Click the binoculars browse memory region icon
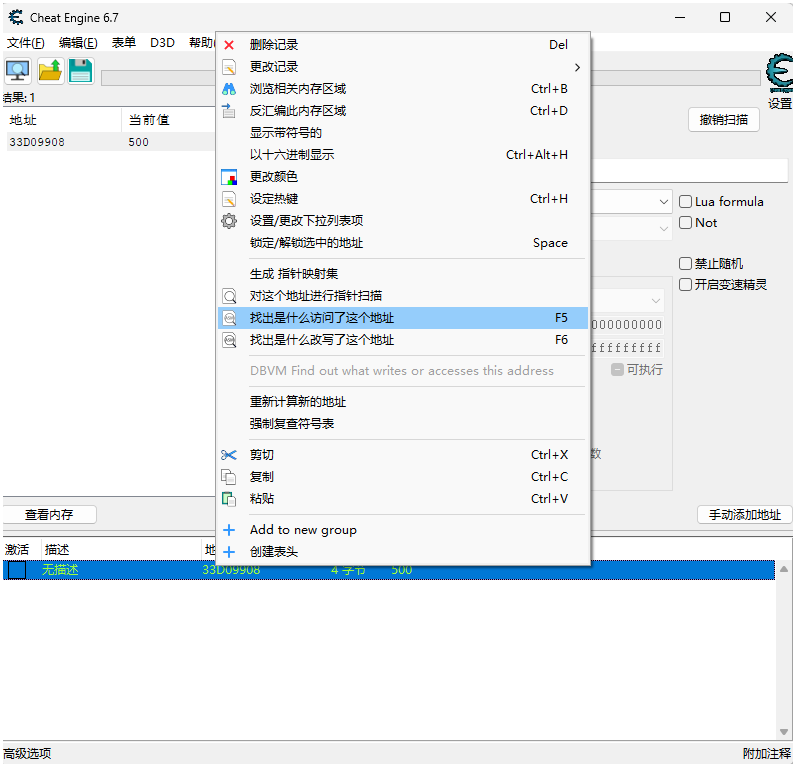The height and width of the screenshot is (764, 793). click(229, 89)
